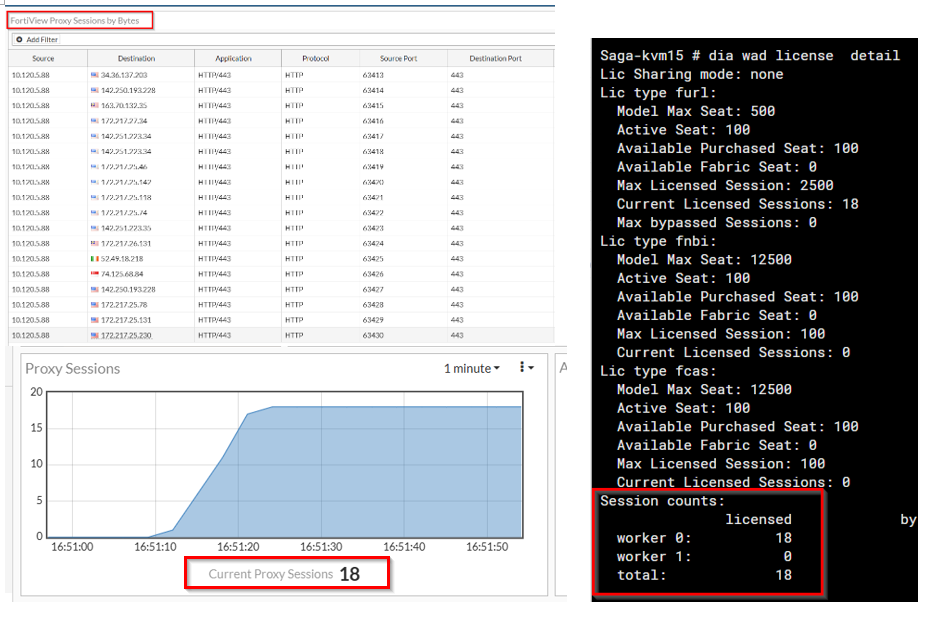Click the flag icon beside 34.36.137.203

(95, 75)
